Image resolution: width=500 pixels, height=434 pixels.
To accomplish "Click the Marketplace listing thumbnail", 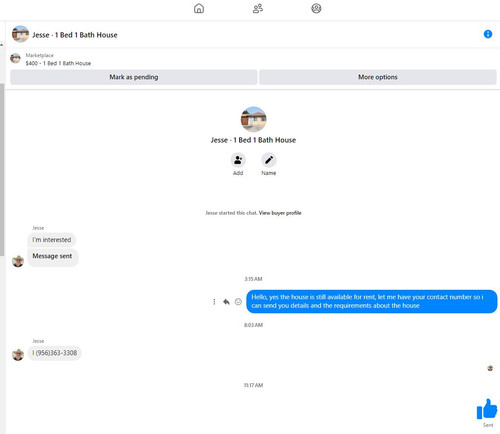I will tap(15, 58).
